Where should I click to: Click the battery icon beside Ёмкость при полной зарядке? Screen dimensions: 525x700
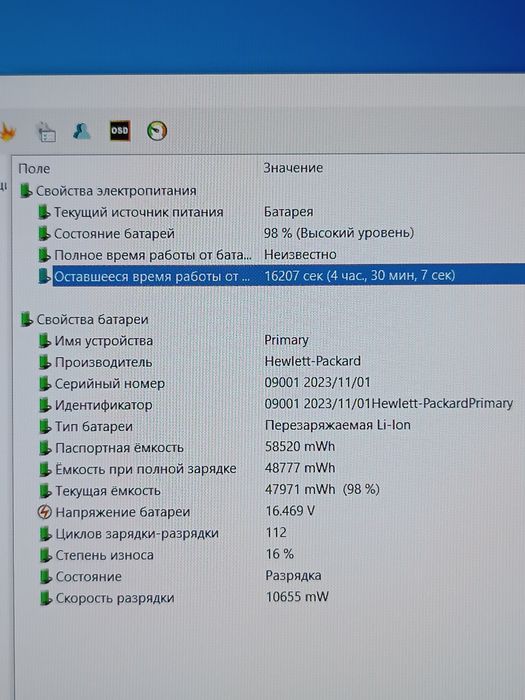(45, 469)
